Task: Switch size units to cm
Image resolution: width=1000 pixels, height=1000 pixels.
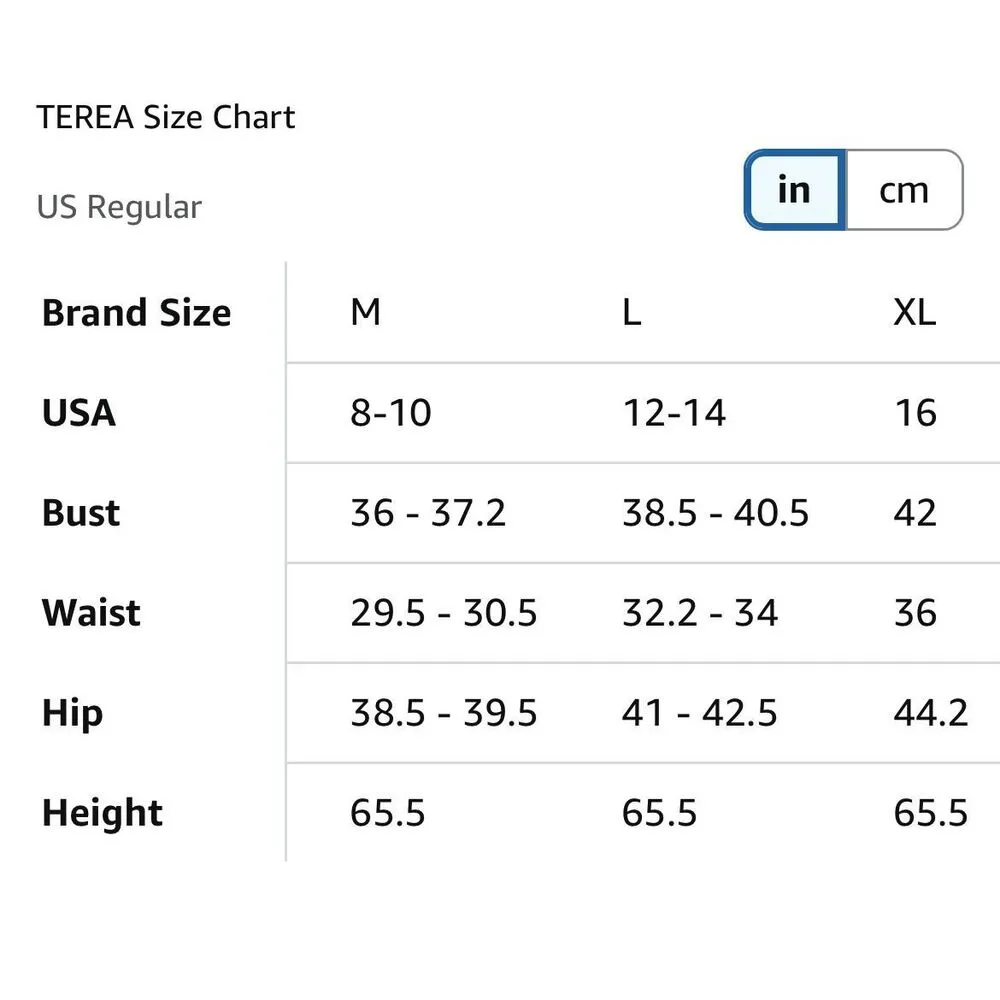Action: (x=904, y=190)
